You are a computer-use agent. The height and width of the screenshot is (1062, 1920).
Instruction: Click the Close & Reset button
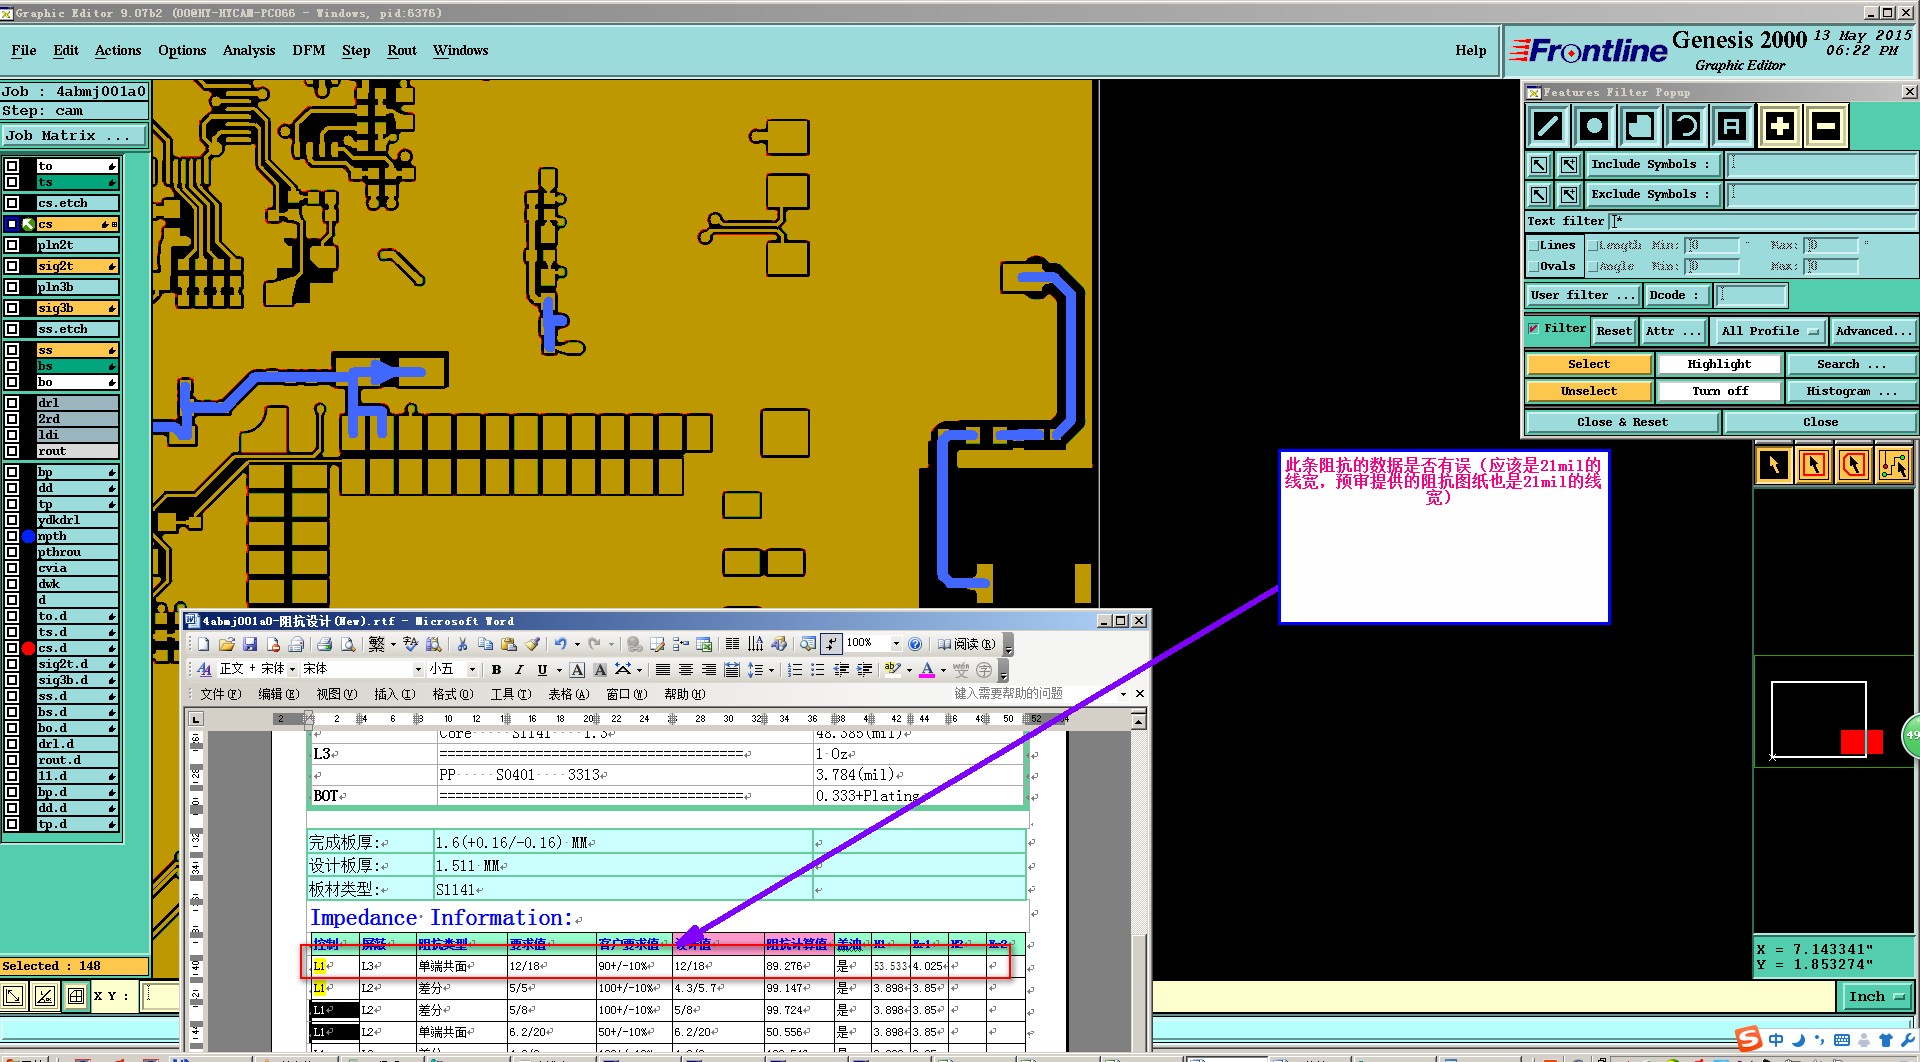(1622, 422)
